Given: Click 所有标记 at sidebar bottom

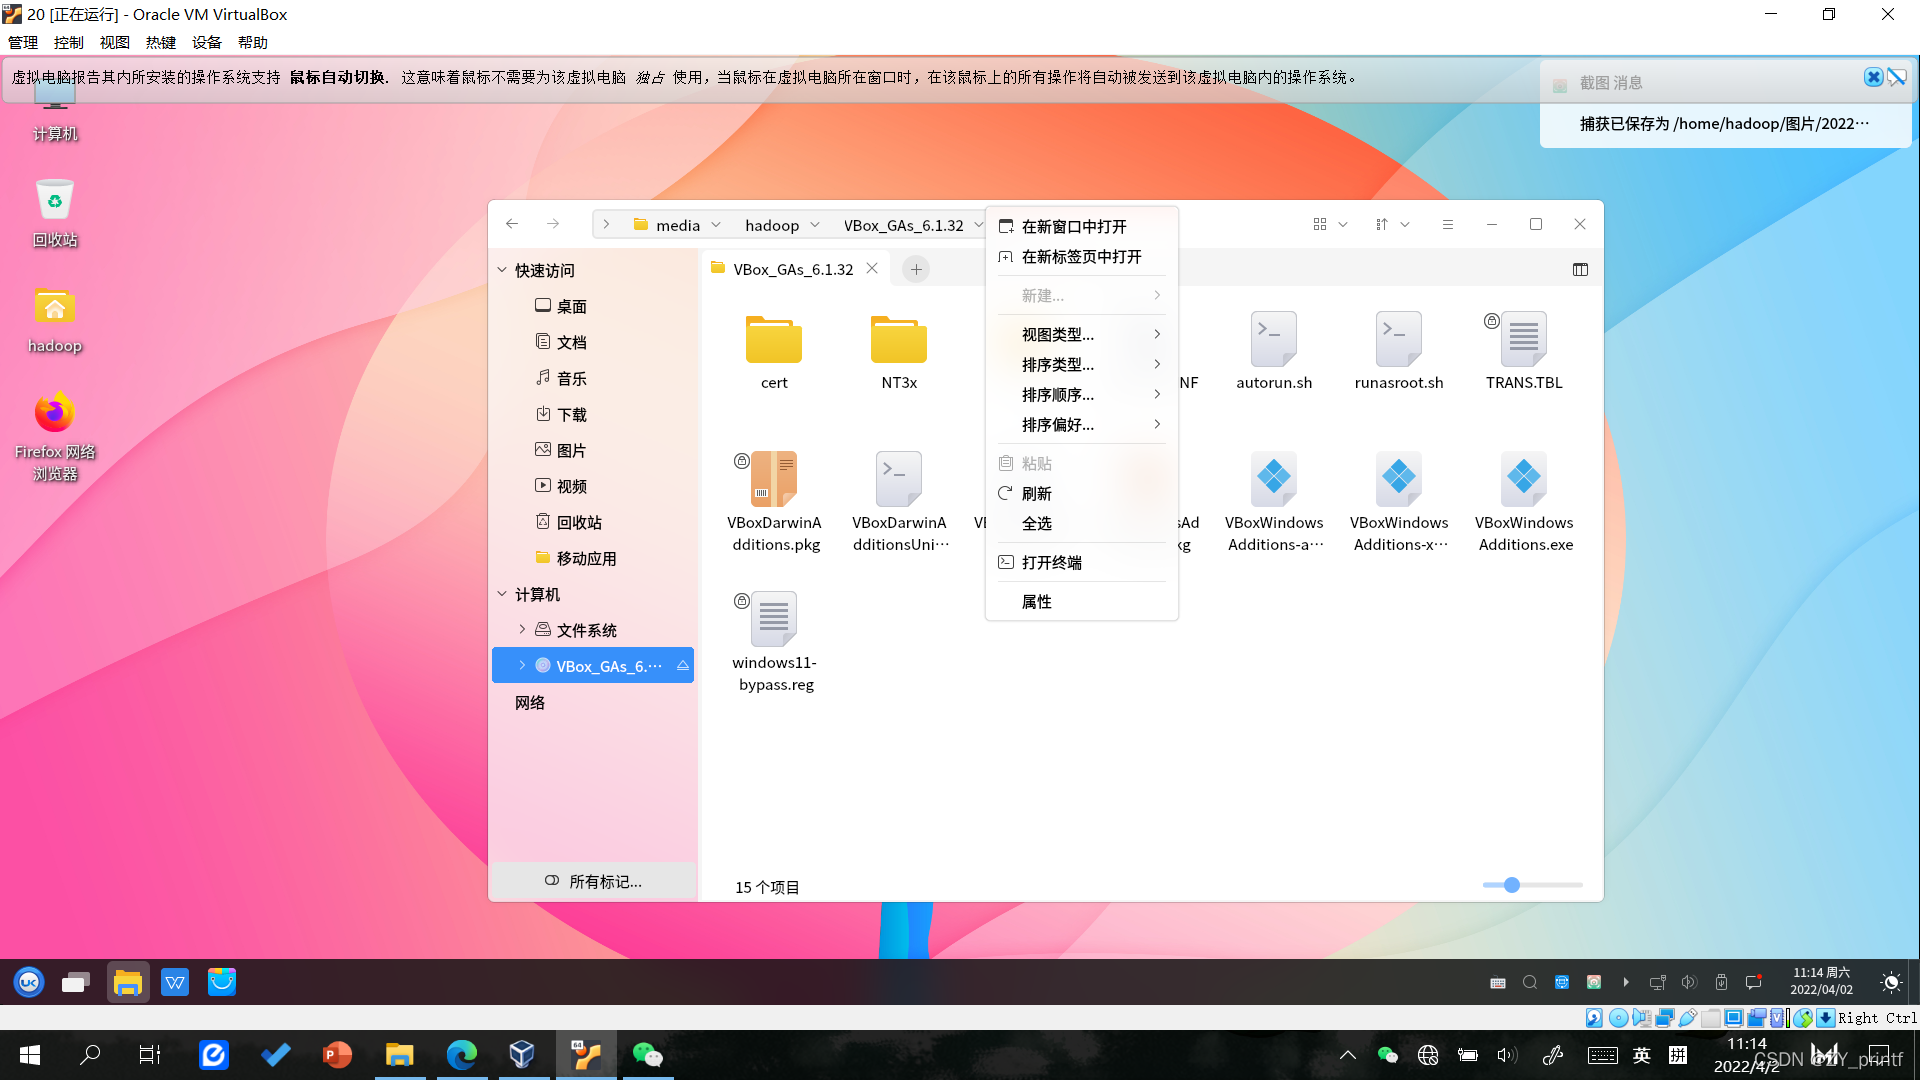Looking at the screenshot, I should 594,881.
